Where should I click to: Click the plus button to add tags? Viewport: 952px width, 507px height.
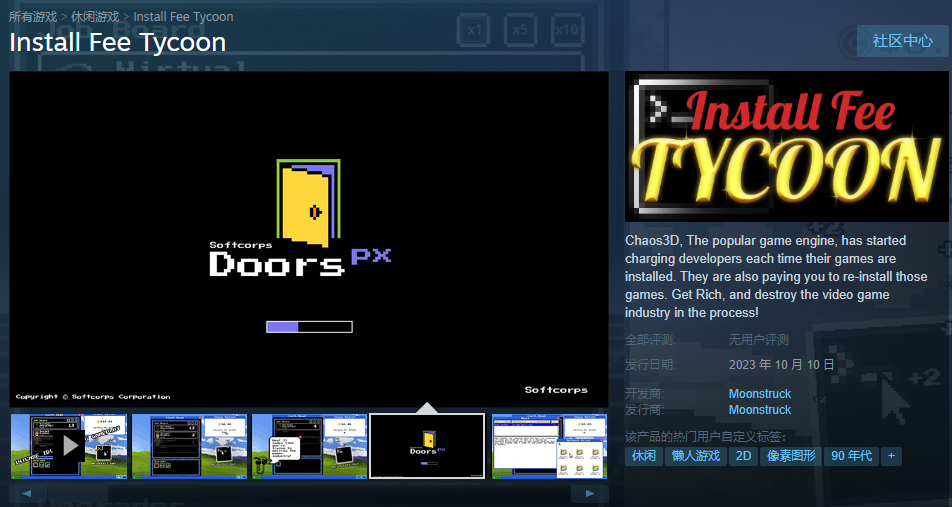(x=891, y=456)
